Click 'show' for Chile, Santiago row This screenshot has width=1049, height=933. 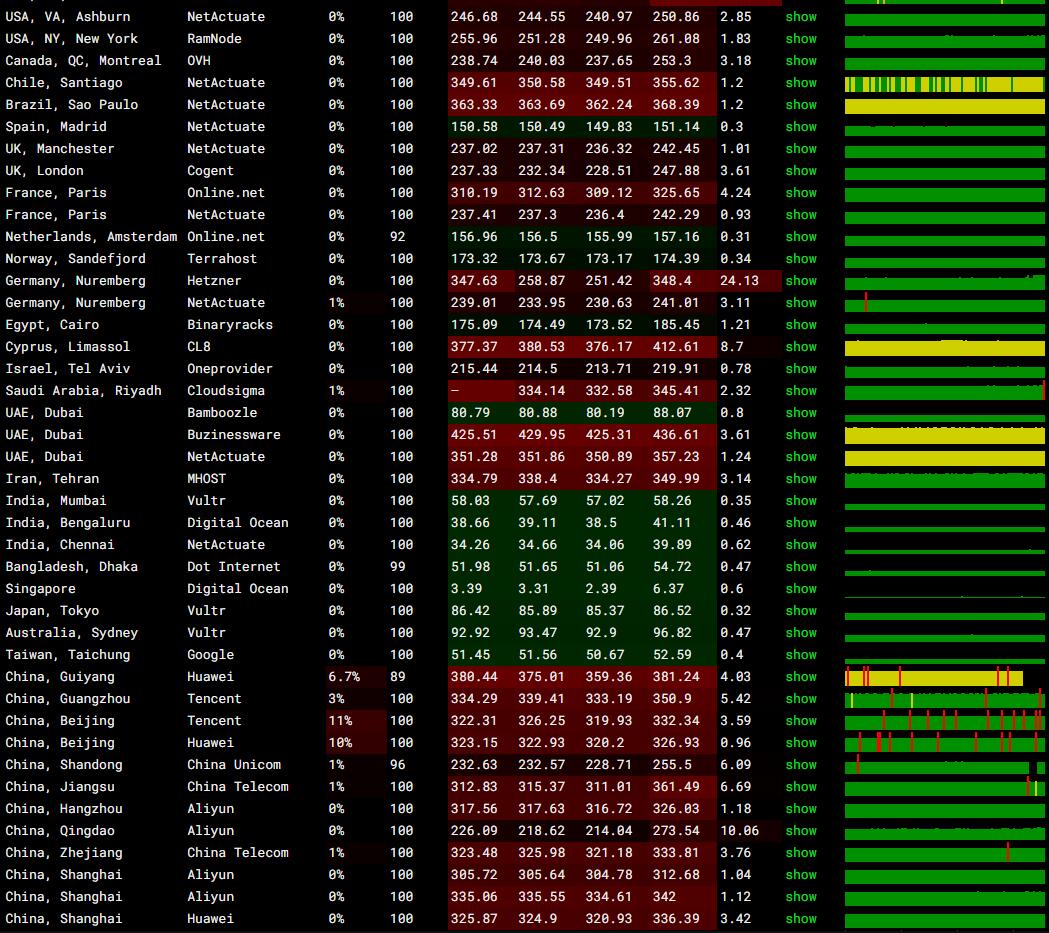(x=801, y=83)
